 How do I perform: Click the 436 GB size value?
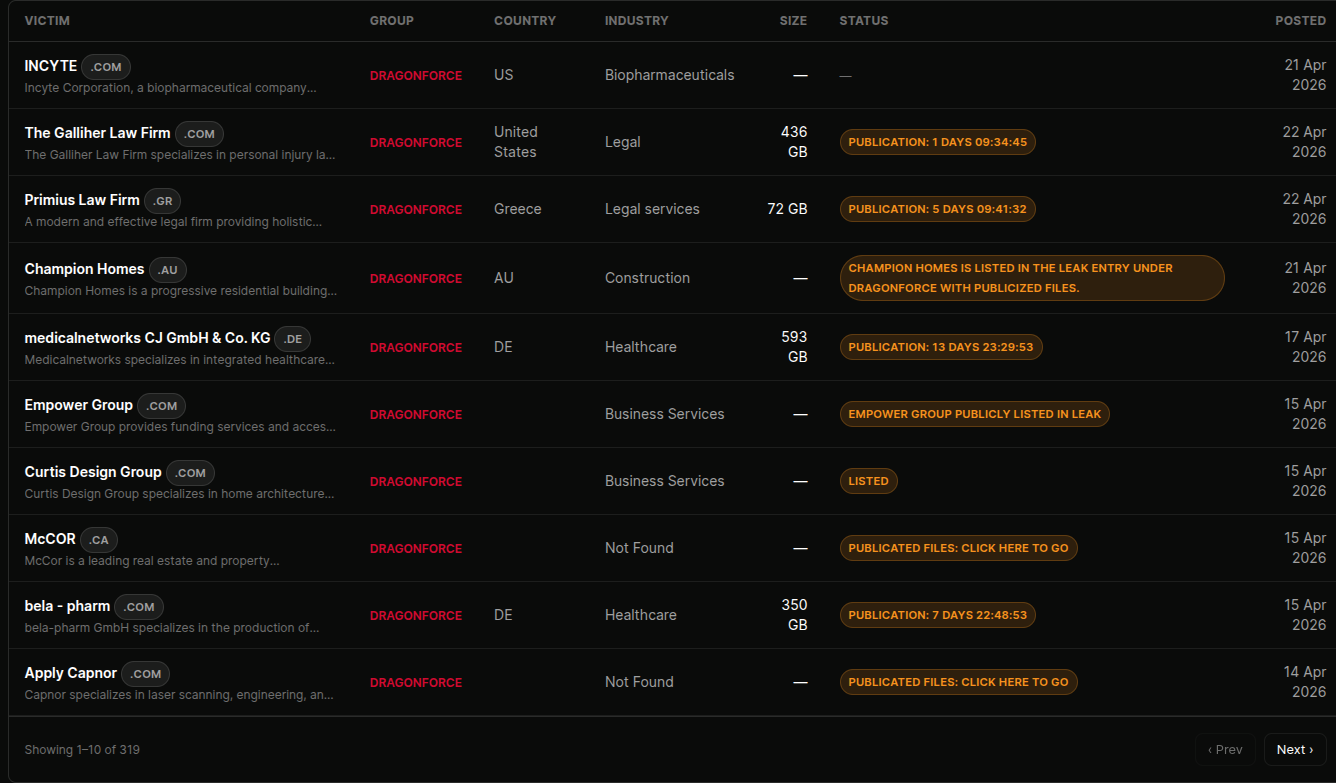tap(794, 142)
